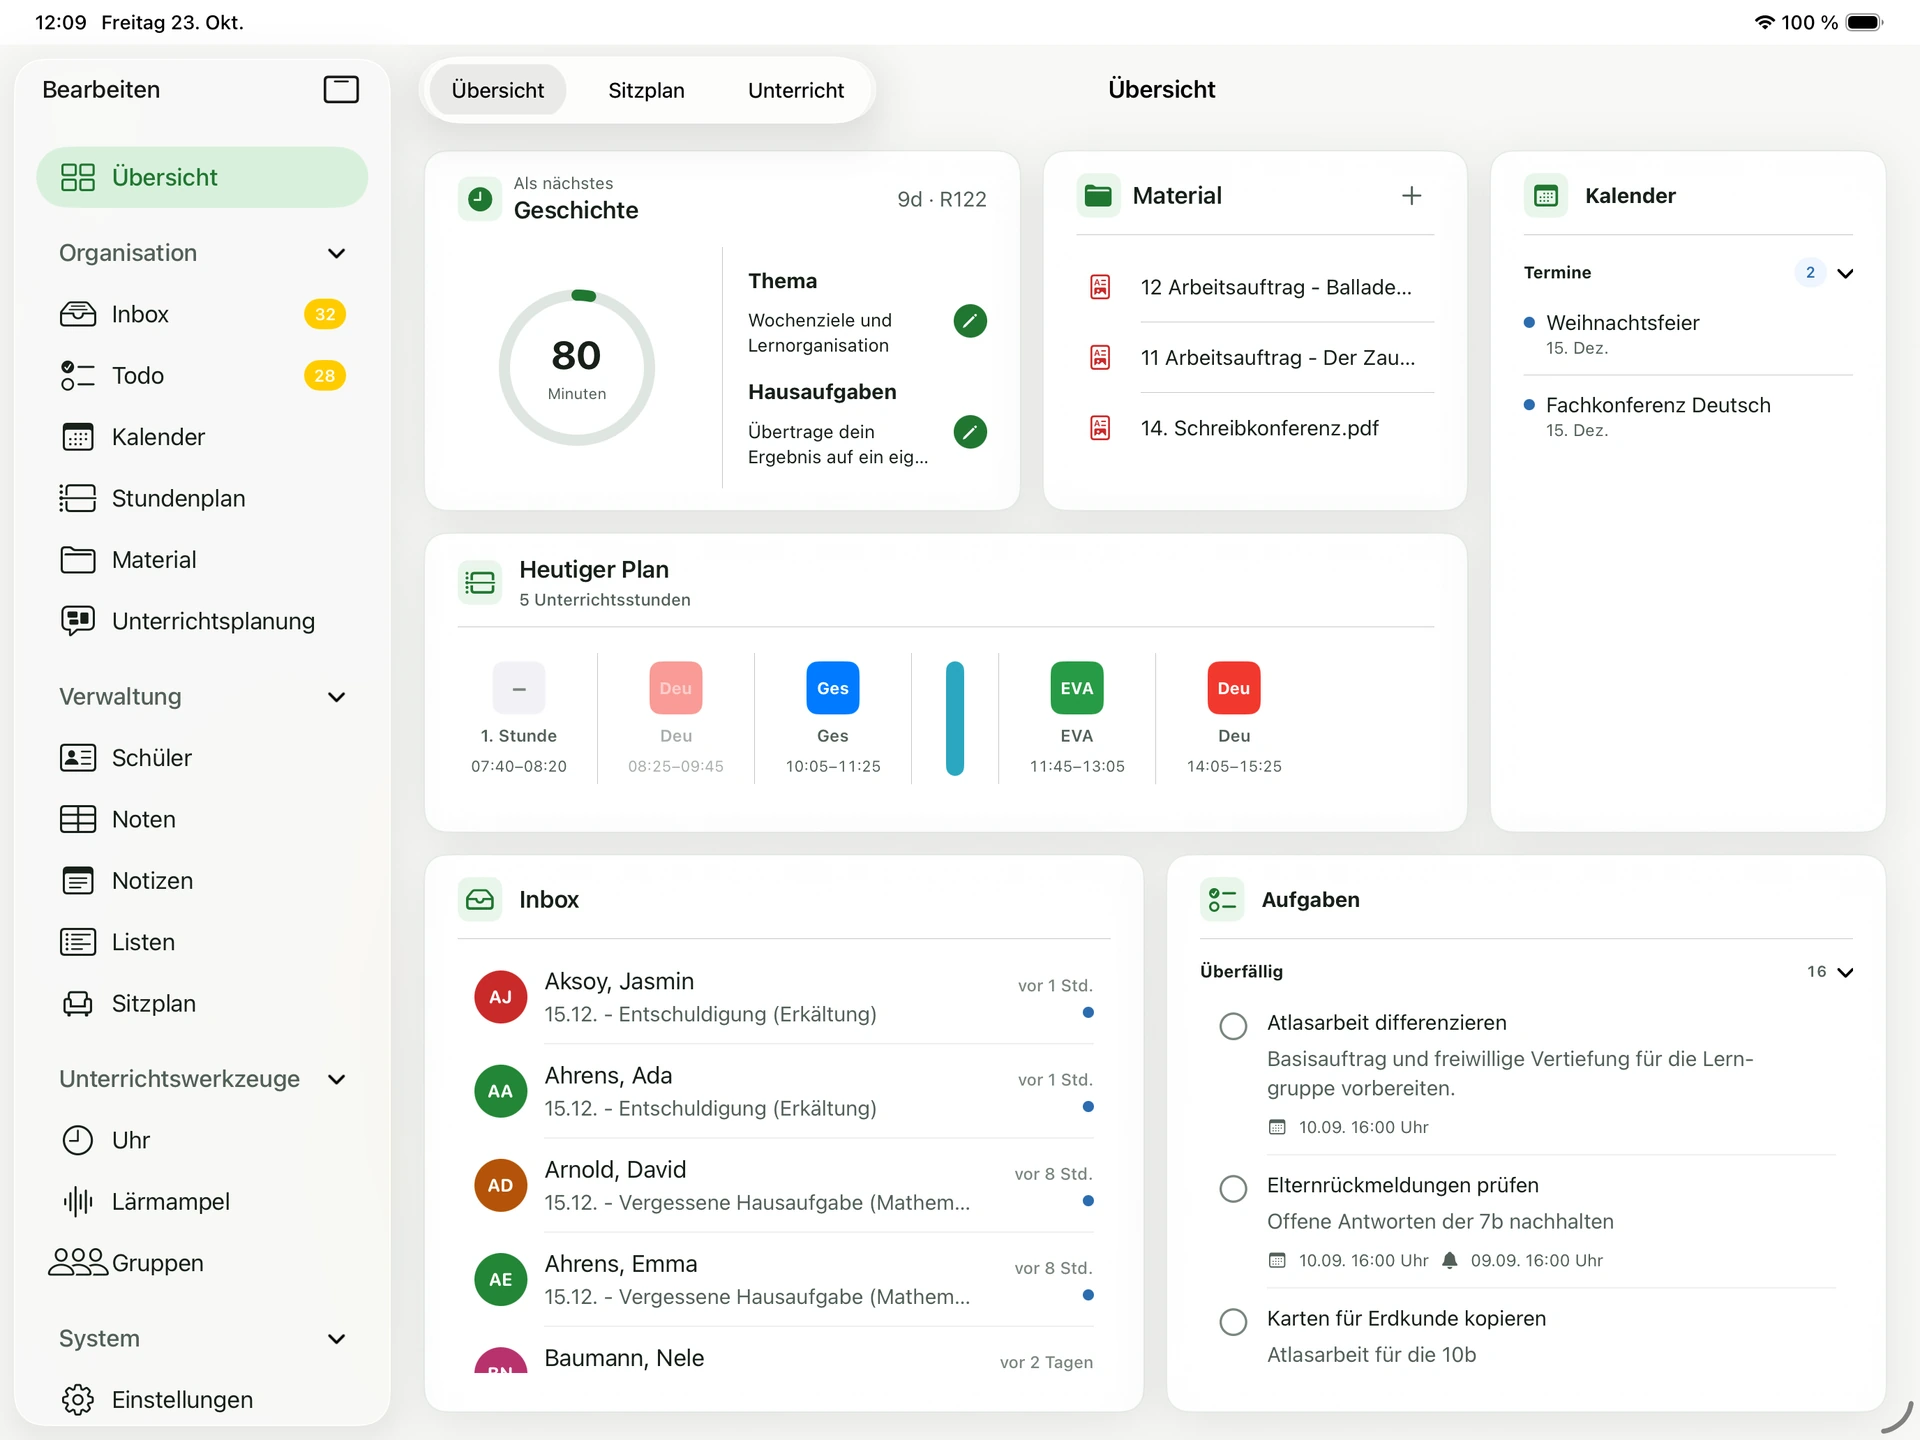Collapse the System section

coord(337,1339)
